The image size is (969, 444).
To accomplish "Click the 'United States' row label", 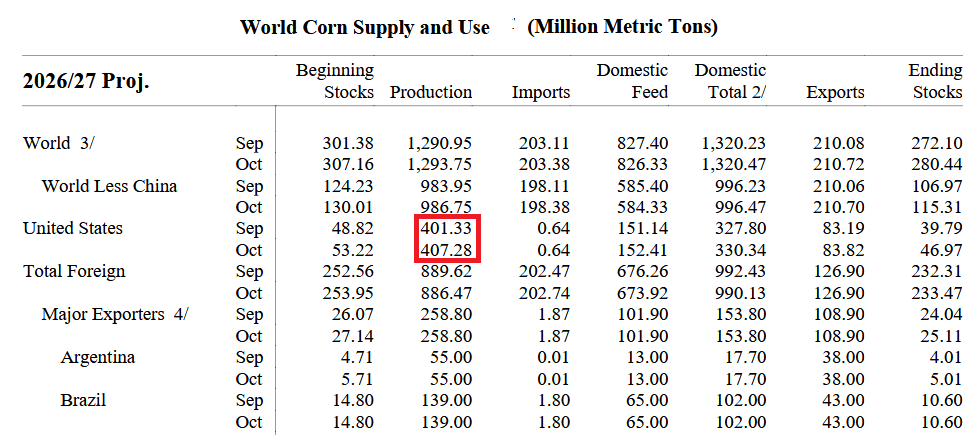I will coord(73,228).
